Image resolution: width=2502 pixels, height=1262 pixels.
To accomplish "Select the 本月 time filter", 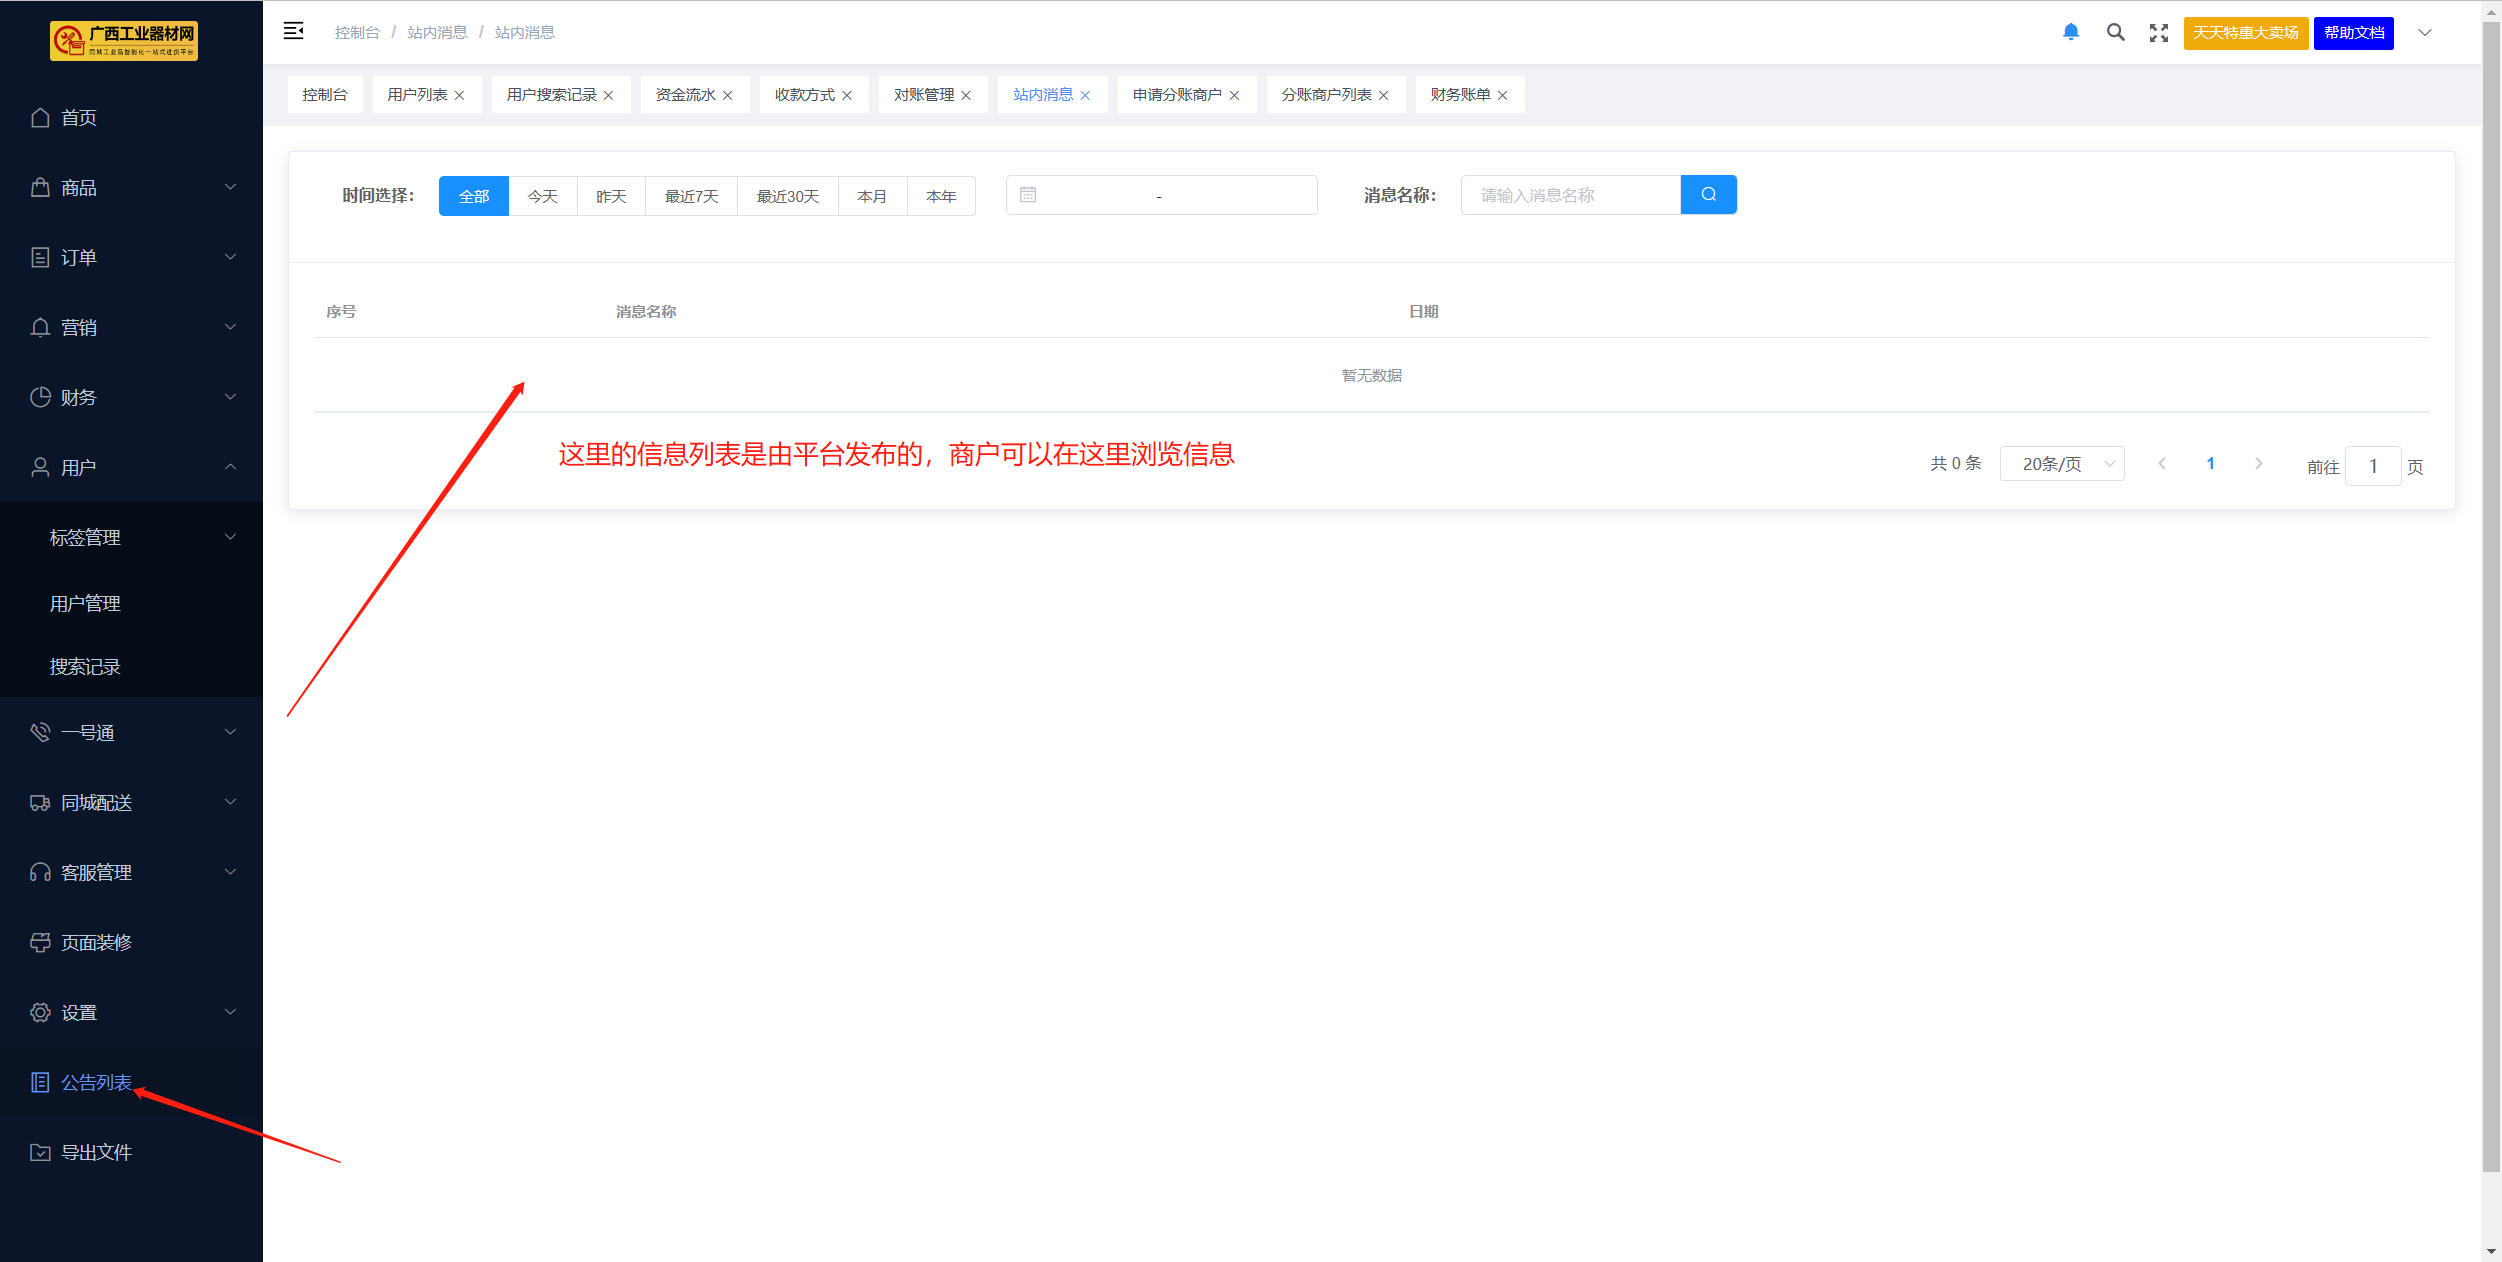I will tap(872, 196).
